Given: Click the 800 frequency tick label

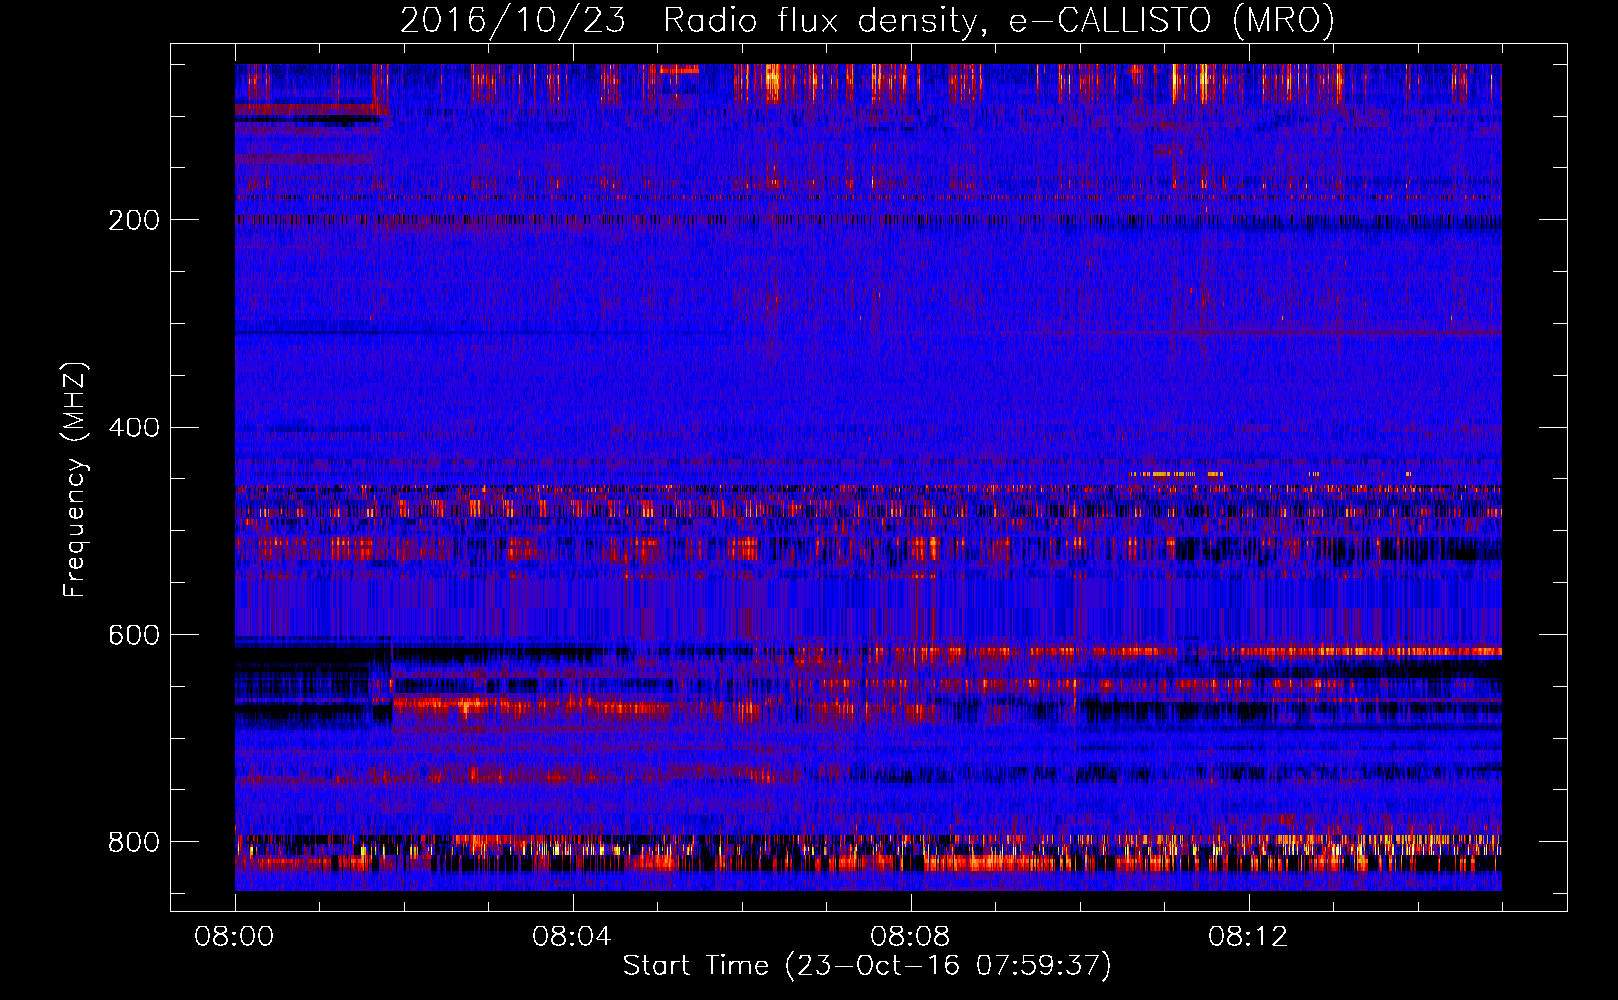Looking at the screenshot, I should pyautogui.click(x=134, y=842).
